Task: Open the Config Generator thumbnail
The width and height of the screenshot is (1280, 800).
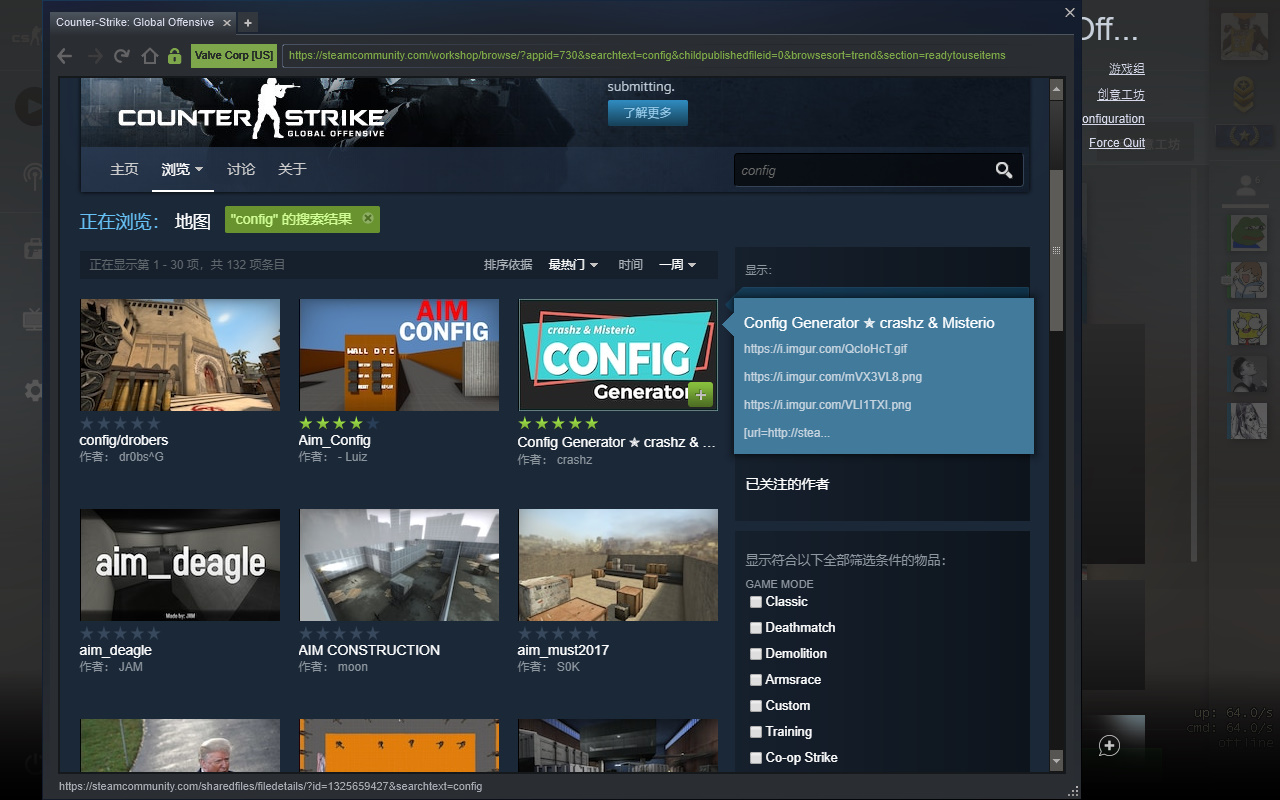Action: (618, 355)
